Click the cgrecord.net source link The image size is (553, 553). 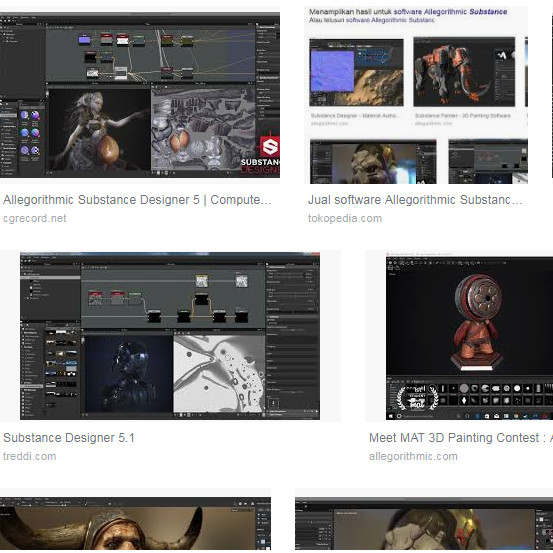pyautogui.click(x=35, y=218)
